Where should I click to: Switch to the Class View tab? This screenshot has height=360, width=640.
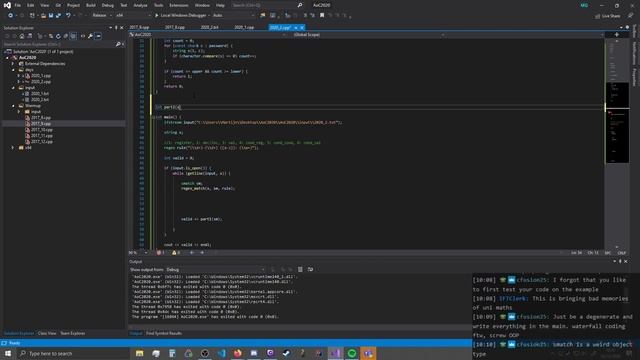[x=47, y=333]
